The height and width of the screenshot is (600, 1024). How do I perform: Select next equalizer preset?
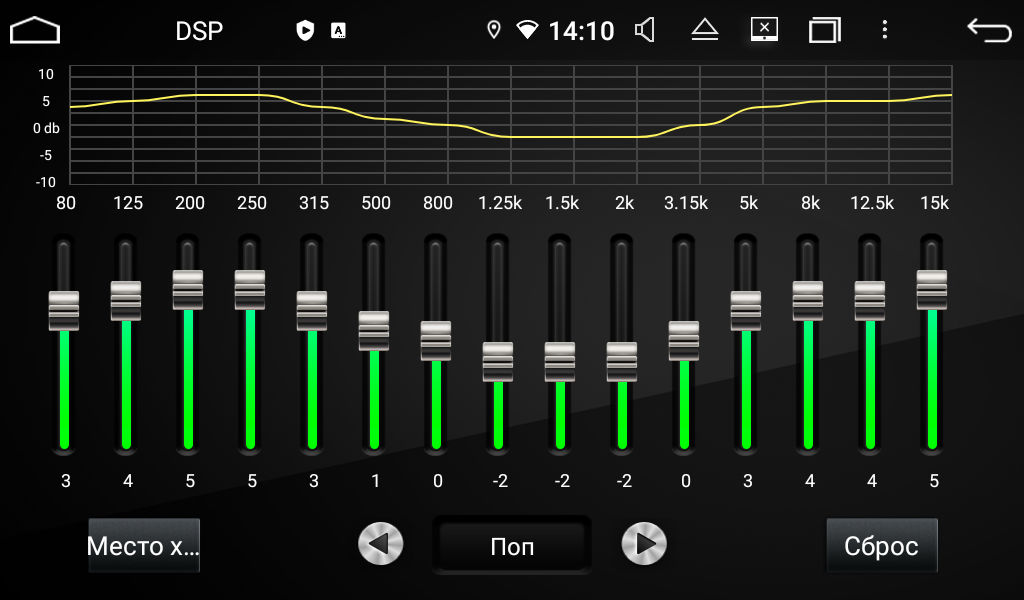644,544
